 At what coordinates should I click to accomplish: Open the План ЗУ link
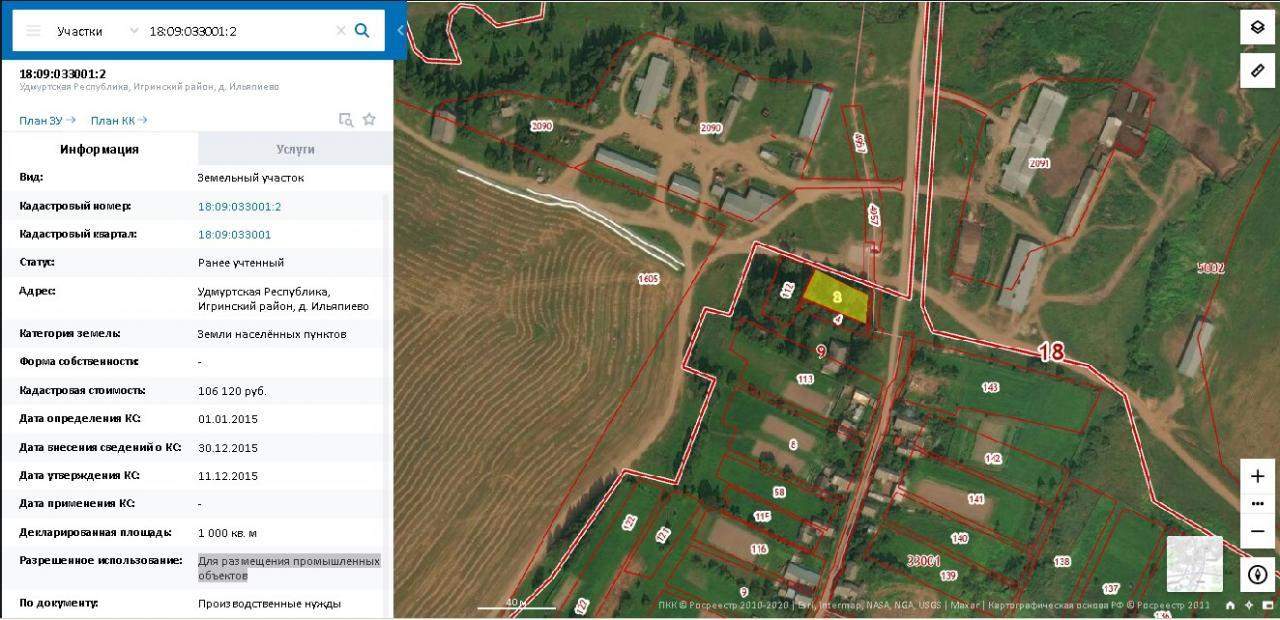click(47, 120)
